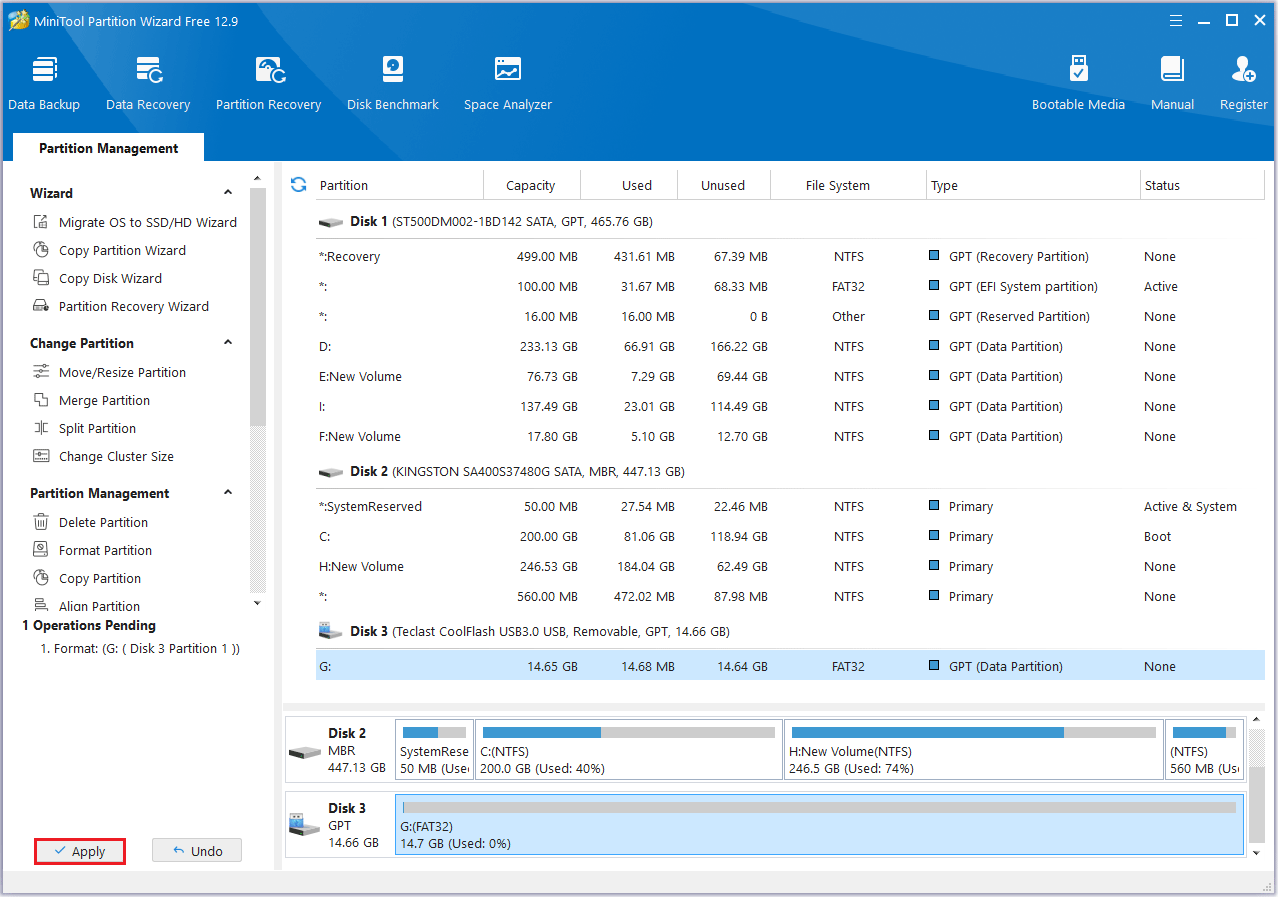Select the C: partition row
Image resolution: width=1278 pixels, height=897 pixels.
pyautogui.click(x=790, y=536)
